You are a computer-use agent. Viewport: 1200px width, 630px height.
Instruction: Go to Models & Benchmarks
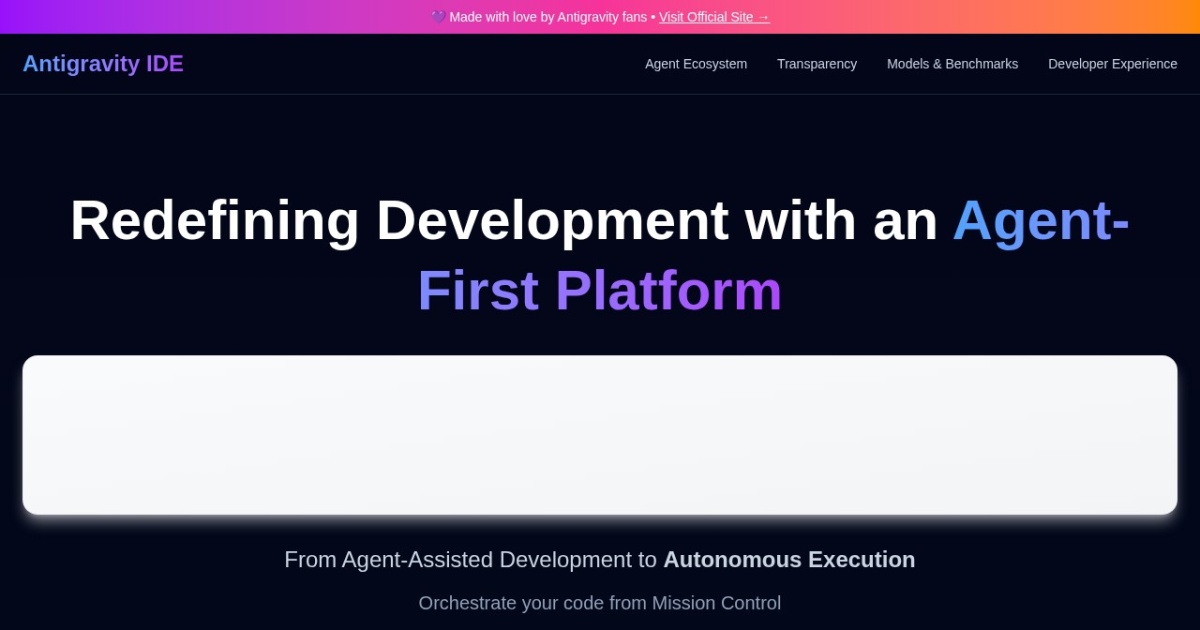coord(952,64)
